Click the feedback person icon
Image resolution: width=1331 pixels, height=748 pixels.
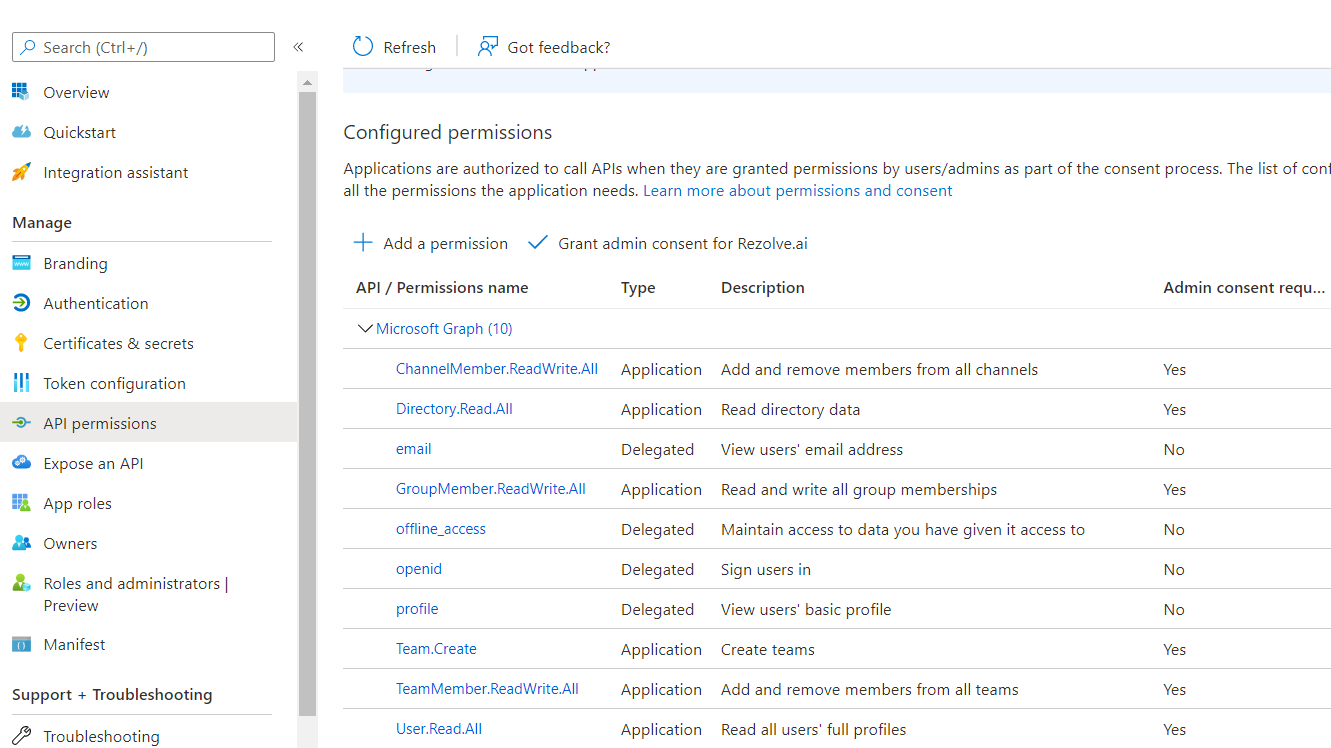coord(487,46)
